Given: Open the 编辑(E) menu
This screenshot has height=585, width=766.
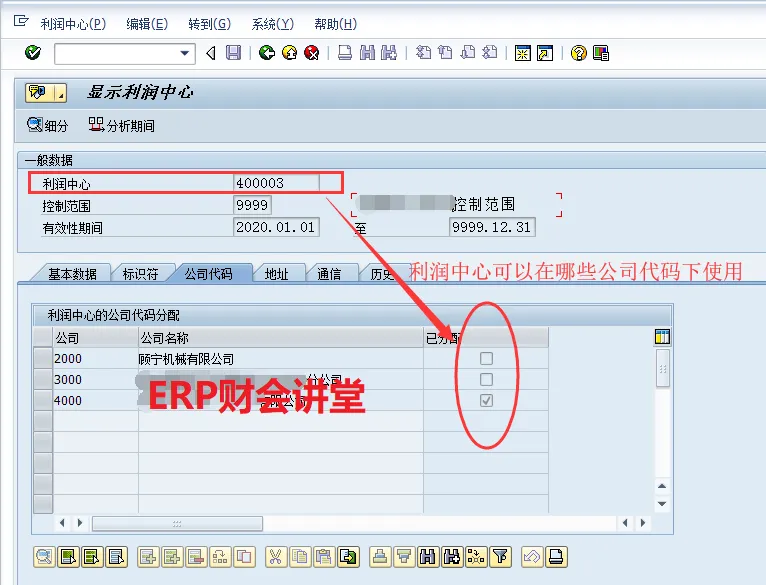Looking at the screenshot, I should 147,24.
